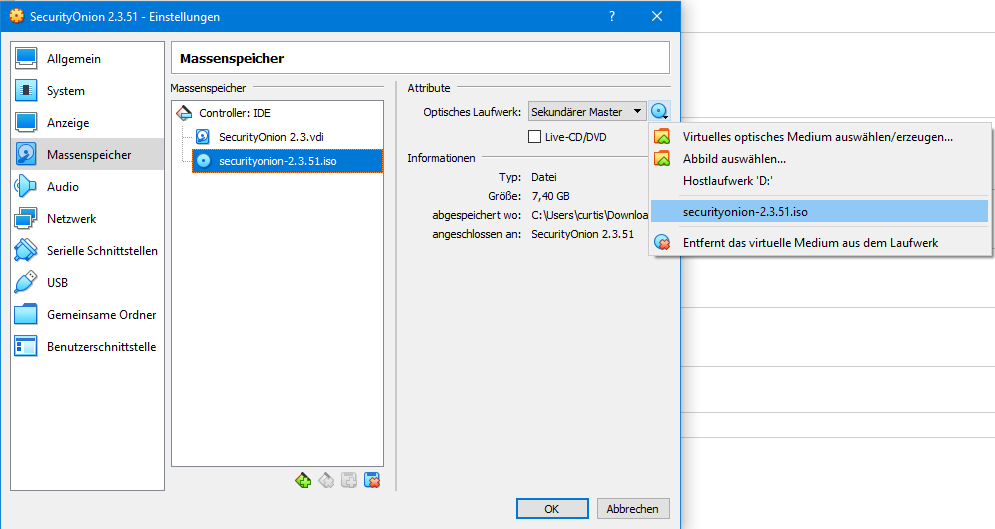This screenshot has width=995, height=529.
Task: Select securityonion-2.3.51.iso in the popup menu
Action: tap(819, 212)
